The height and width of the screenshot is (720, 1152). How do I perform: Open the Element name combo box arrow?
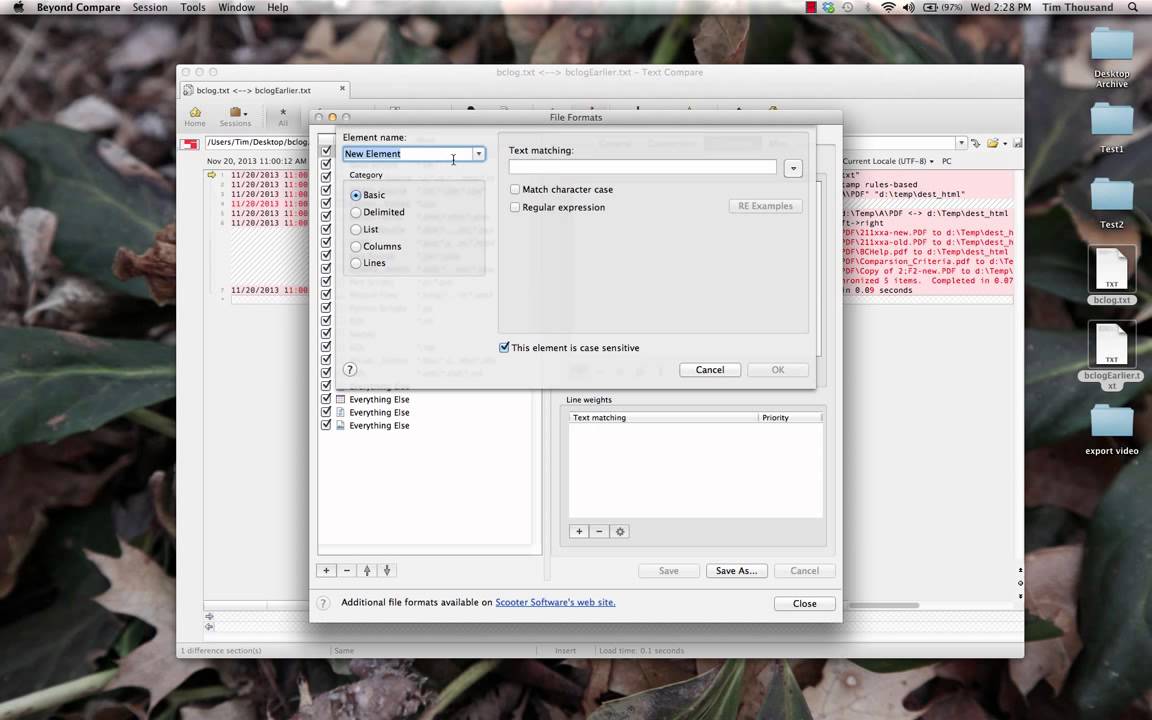478,154
